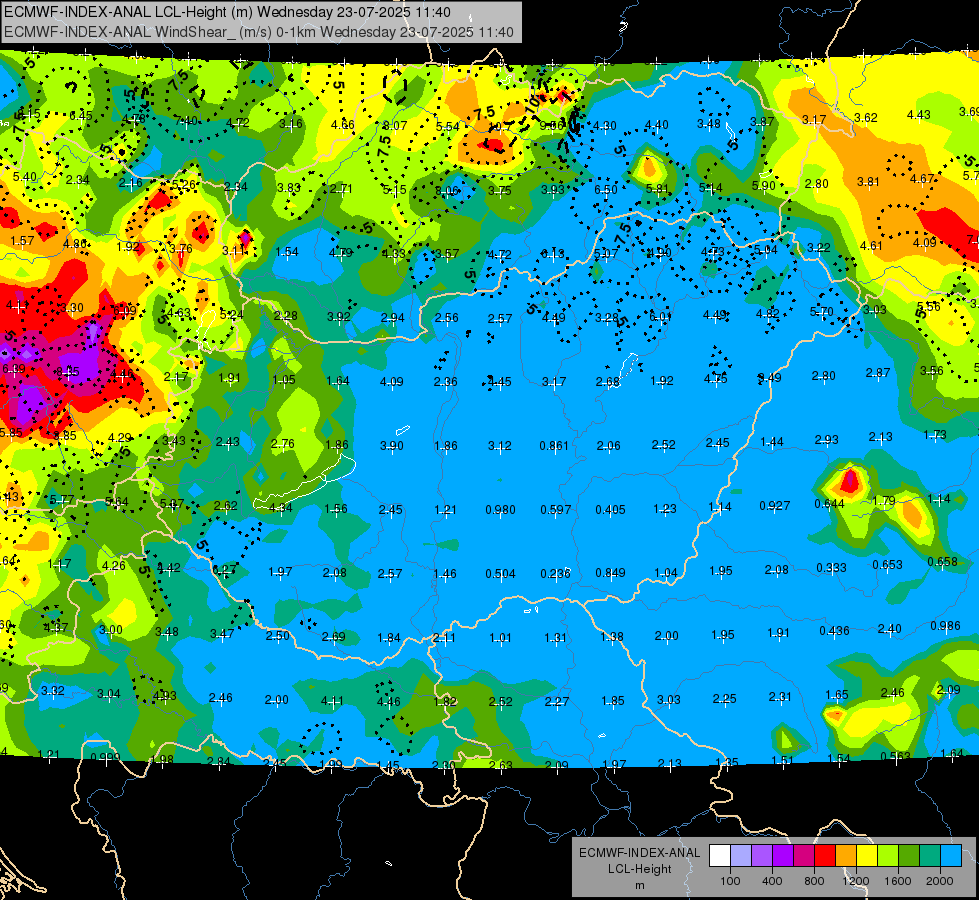Click the white swatch in the LCL-Height legend

click(720, 856)
